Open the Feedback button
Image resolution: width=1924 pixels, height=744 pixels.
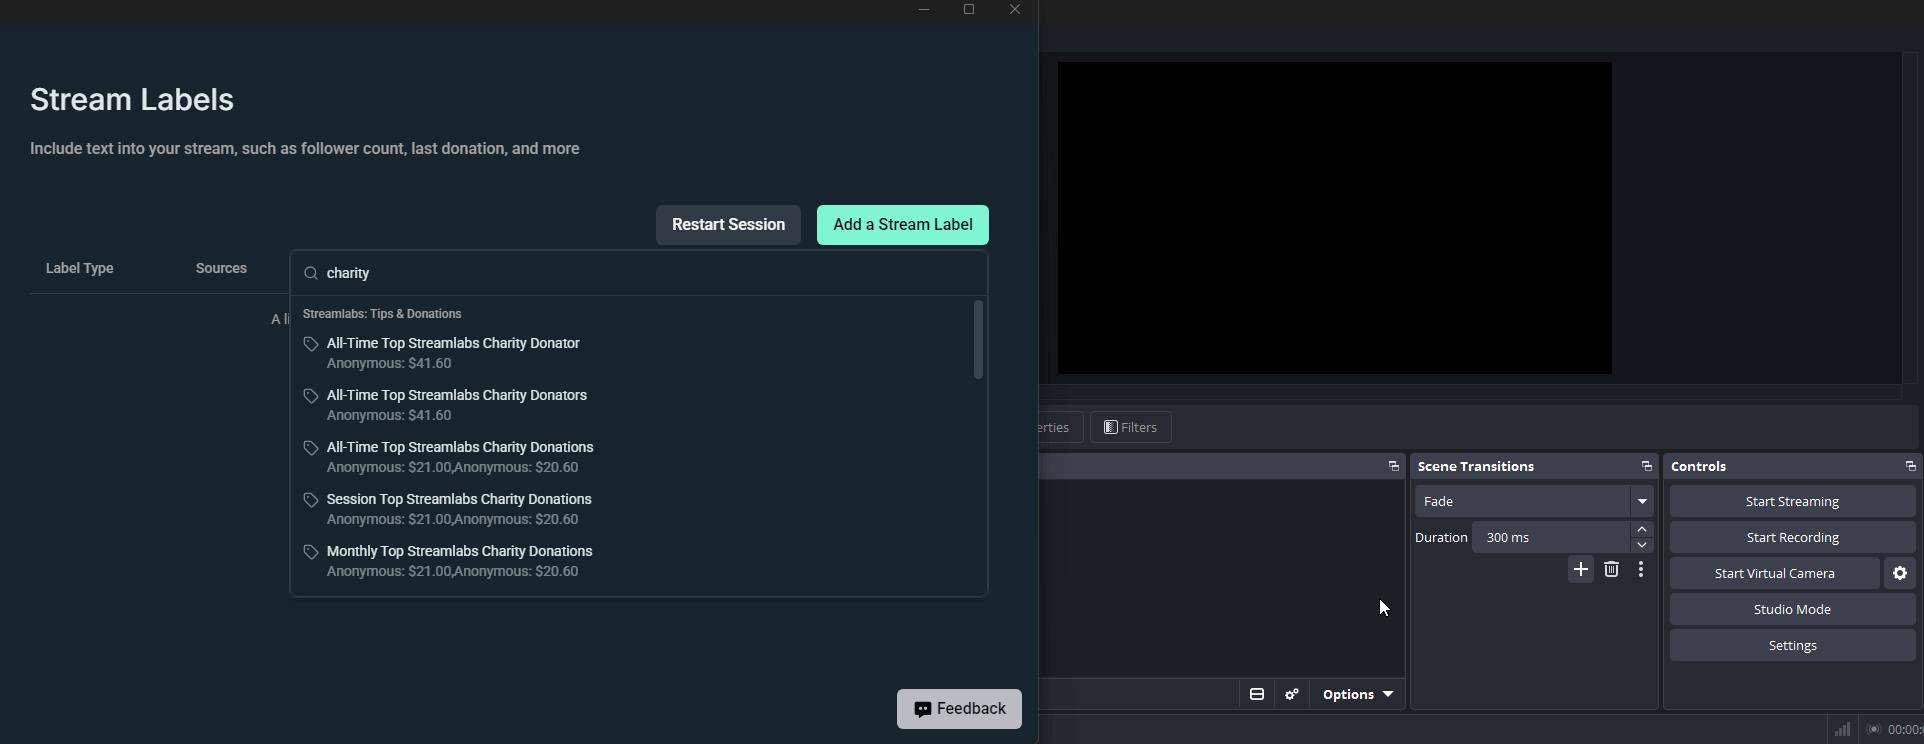point(959,709)
